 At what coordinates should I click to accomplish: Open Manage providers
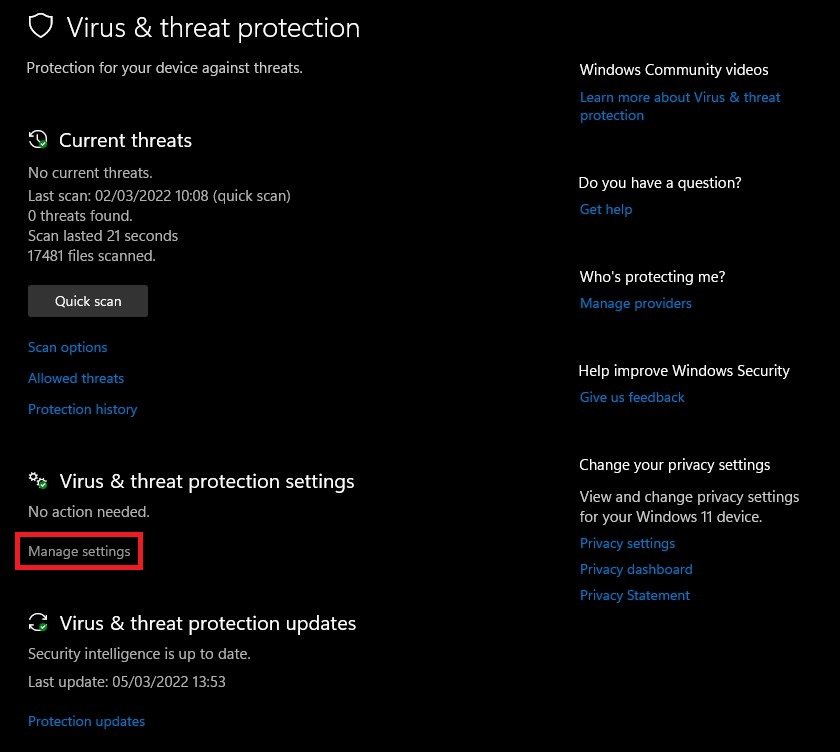[x=636, y=303]
